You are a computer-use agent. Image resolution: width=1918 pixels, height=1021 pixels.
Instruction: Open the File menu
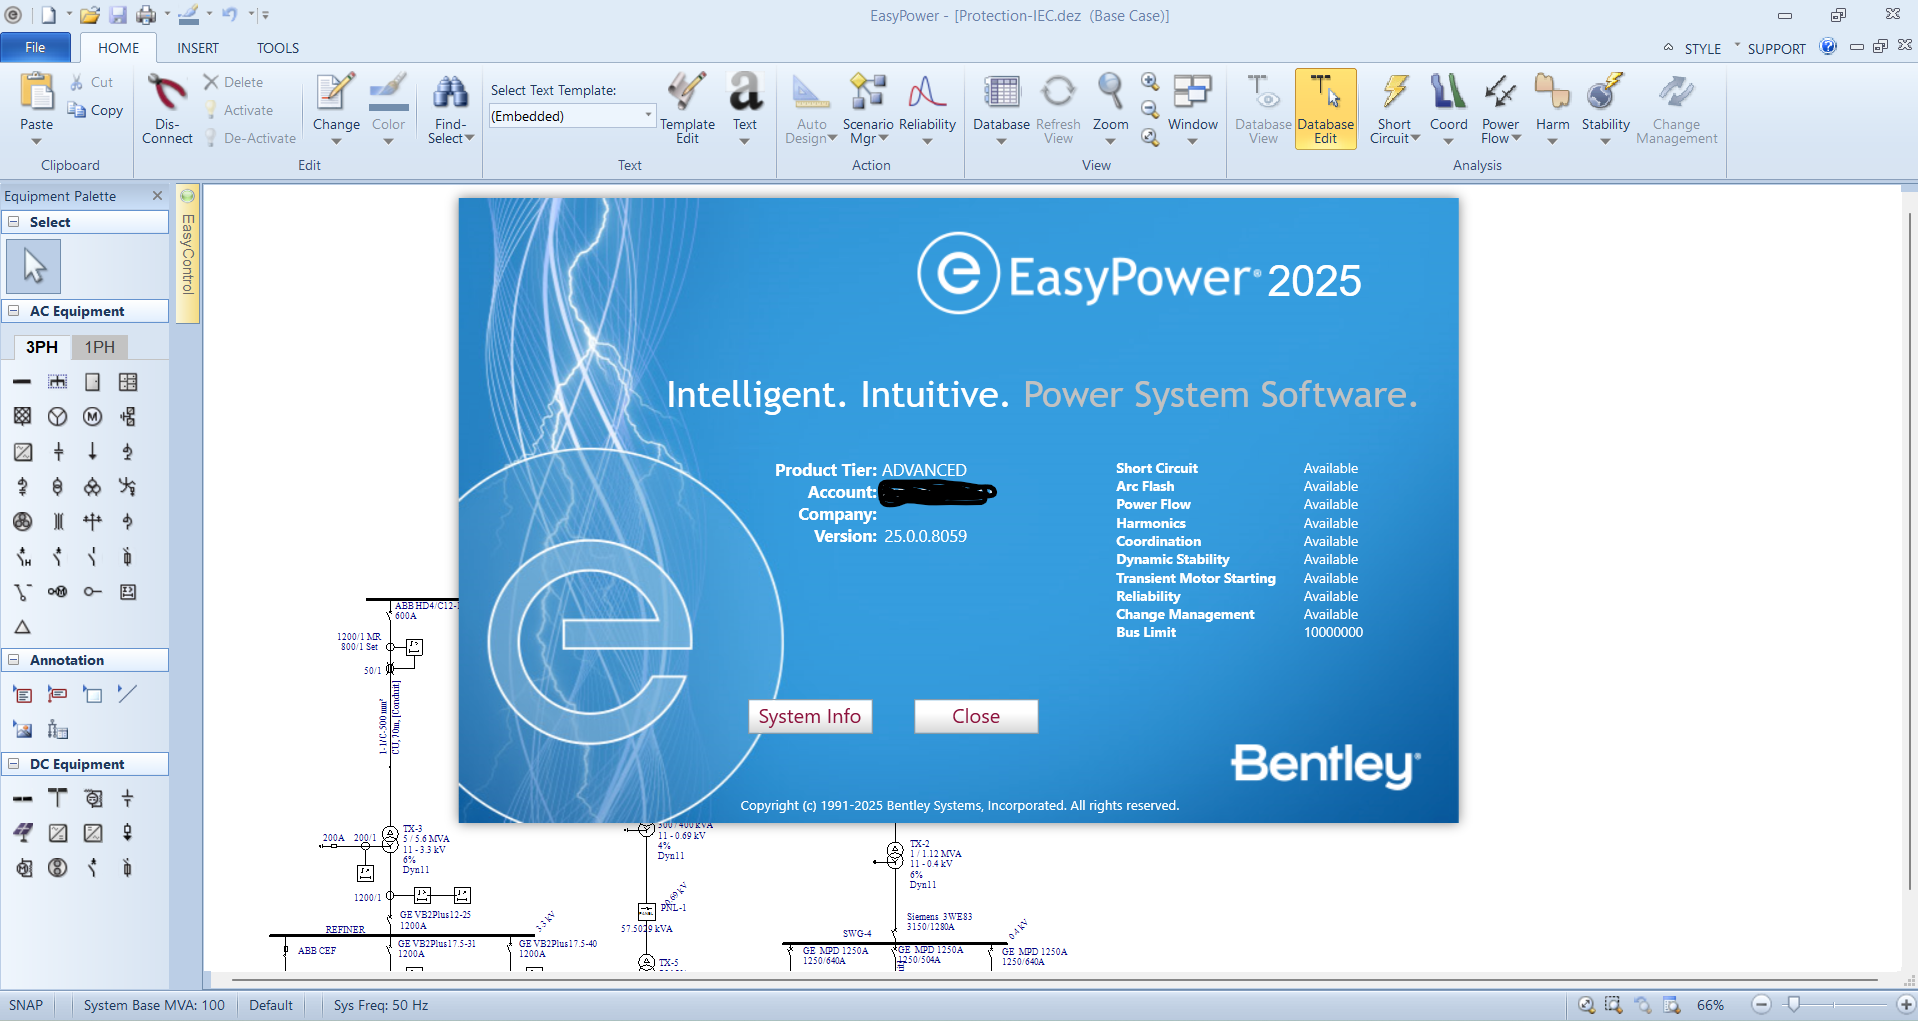point(35,48)
